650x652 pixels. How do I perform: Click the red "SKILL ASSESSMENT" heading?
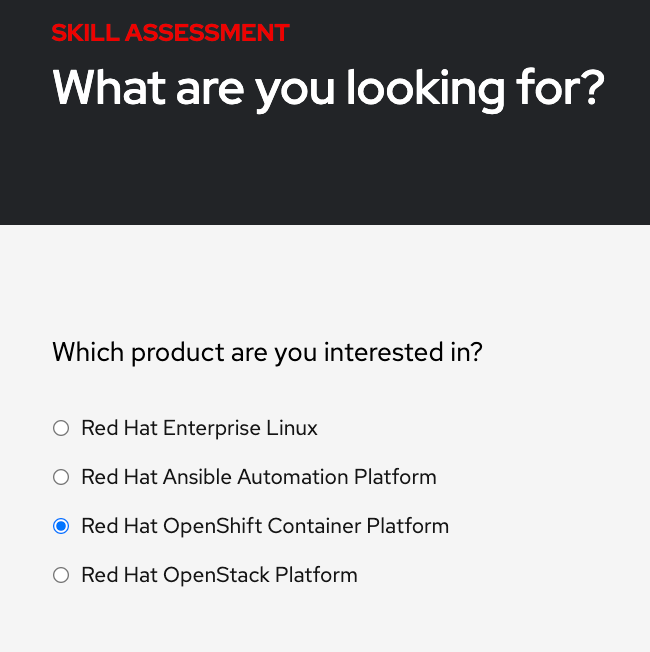(x=170, y=33)
